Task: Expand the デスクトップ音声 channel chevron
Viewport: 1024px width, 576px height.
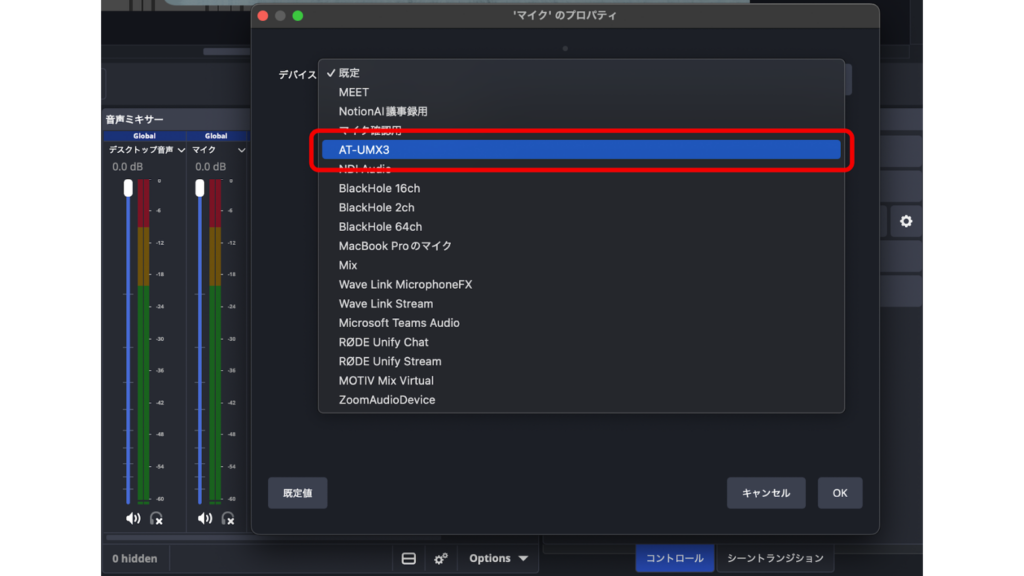Action: point(181,150)
